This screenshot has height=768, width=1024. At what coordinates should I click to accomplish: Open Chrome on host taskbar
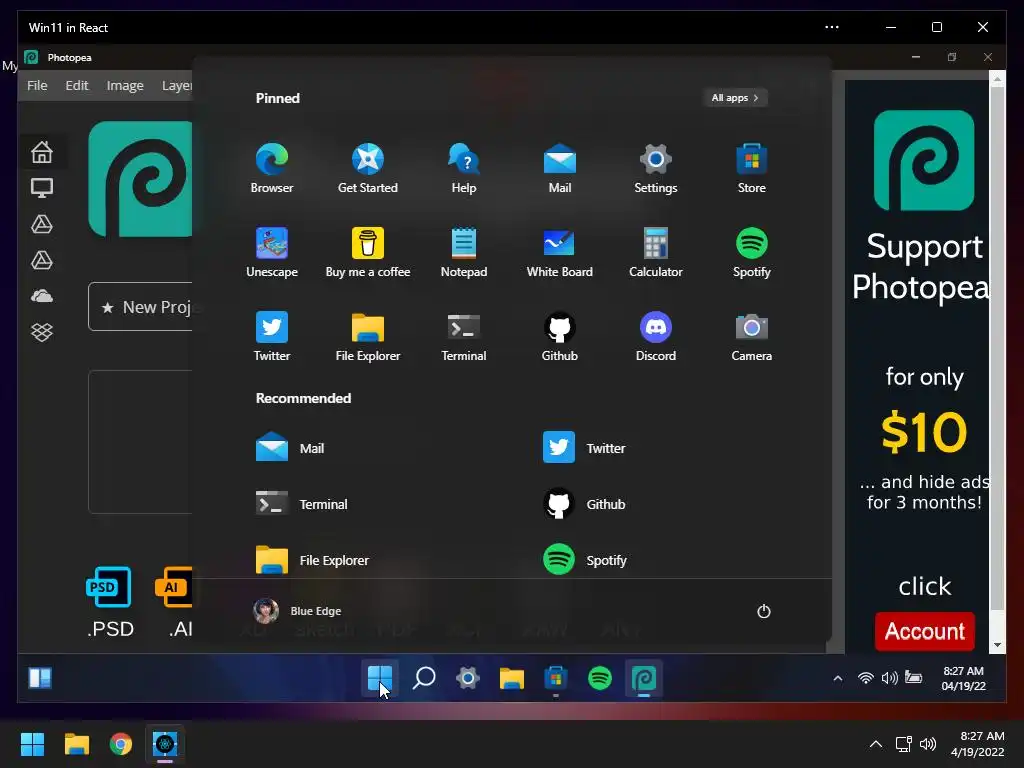click(x=121, y=744)
